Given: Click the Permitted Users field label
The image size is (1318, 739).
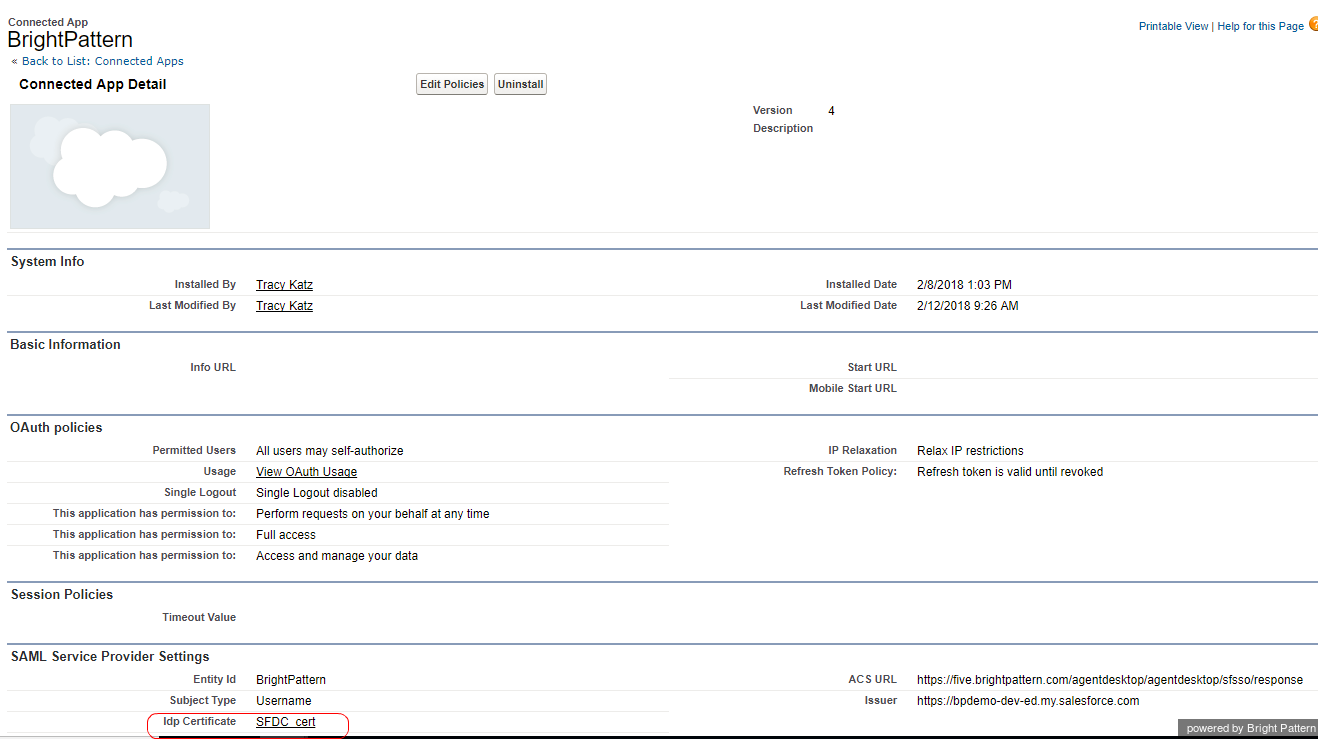Looking at the screenshot, I should [x=194, y=450].
